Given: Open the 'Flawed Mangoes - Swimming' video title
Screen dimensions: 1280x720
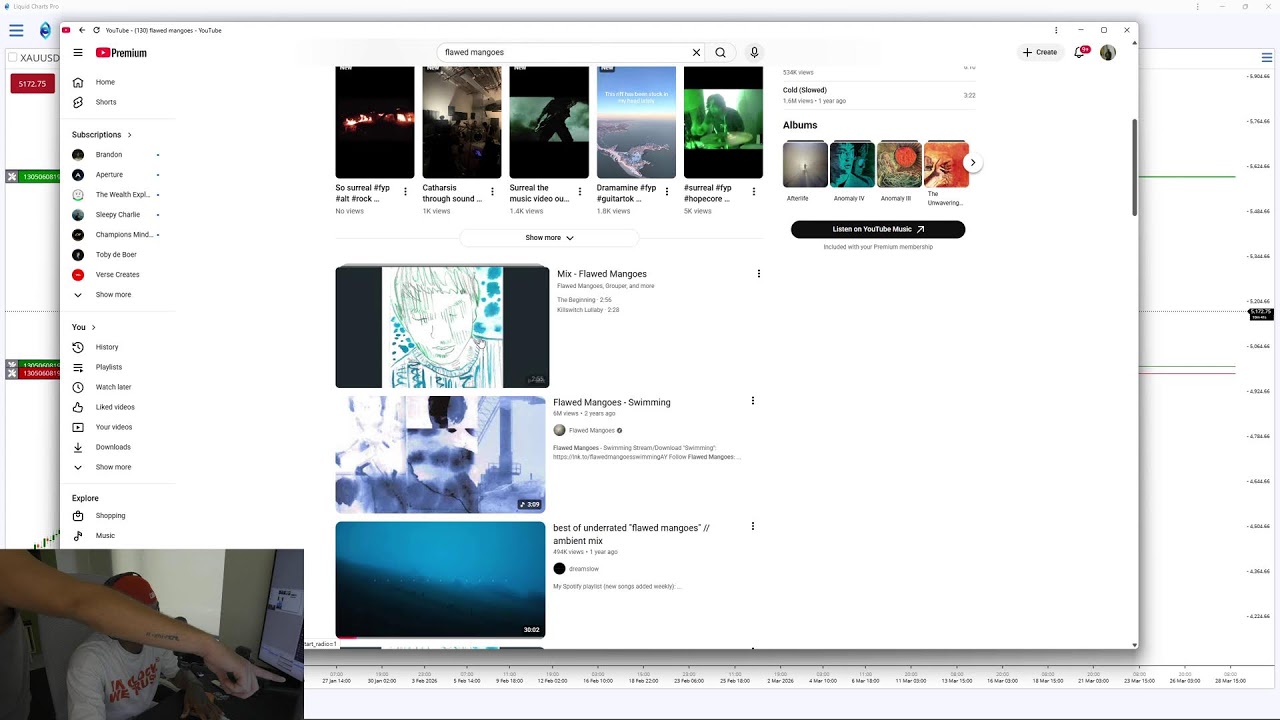Looking at the screenshot, I should pos(612,402).
